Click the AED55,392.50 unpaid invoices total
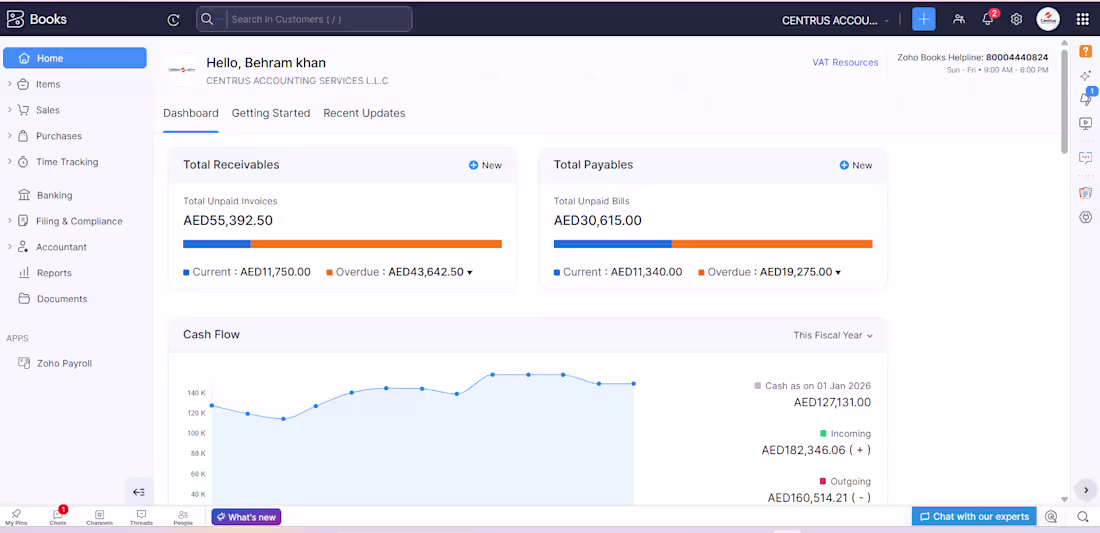This screenshot has height=533, width=1100. click(x=228, y=221)
